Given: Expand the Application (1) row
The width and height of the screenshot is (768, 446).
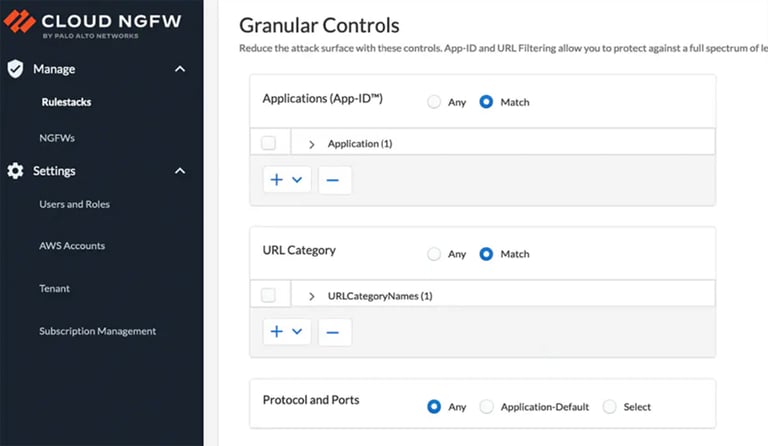Looking at the screenshot, I should [x=312, y=144].
